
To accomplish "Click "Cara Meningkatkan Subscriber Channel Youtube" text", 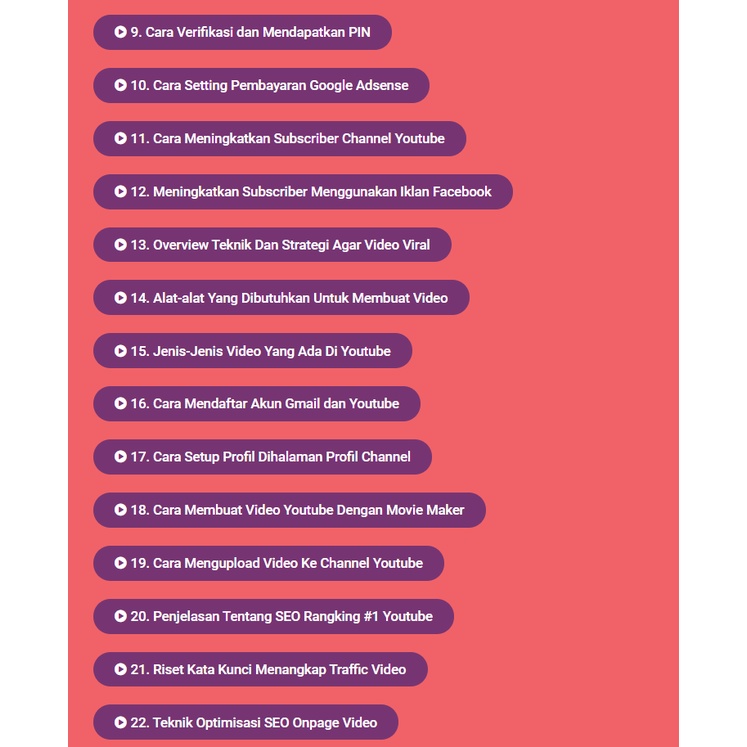I will (299, 139).
